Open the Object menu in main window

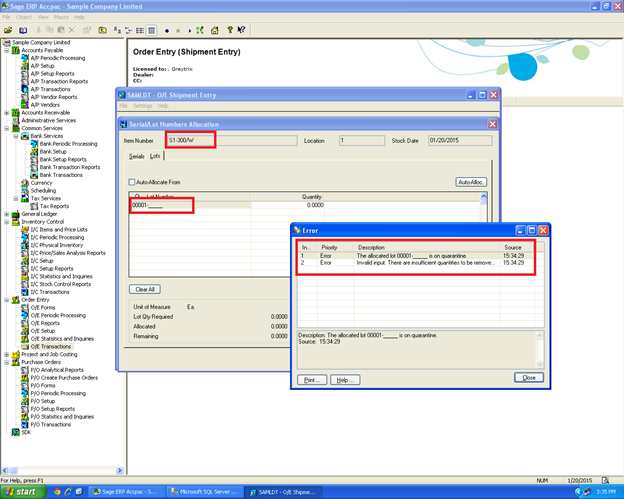coord(24,17)
